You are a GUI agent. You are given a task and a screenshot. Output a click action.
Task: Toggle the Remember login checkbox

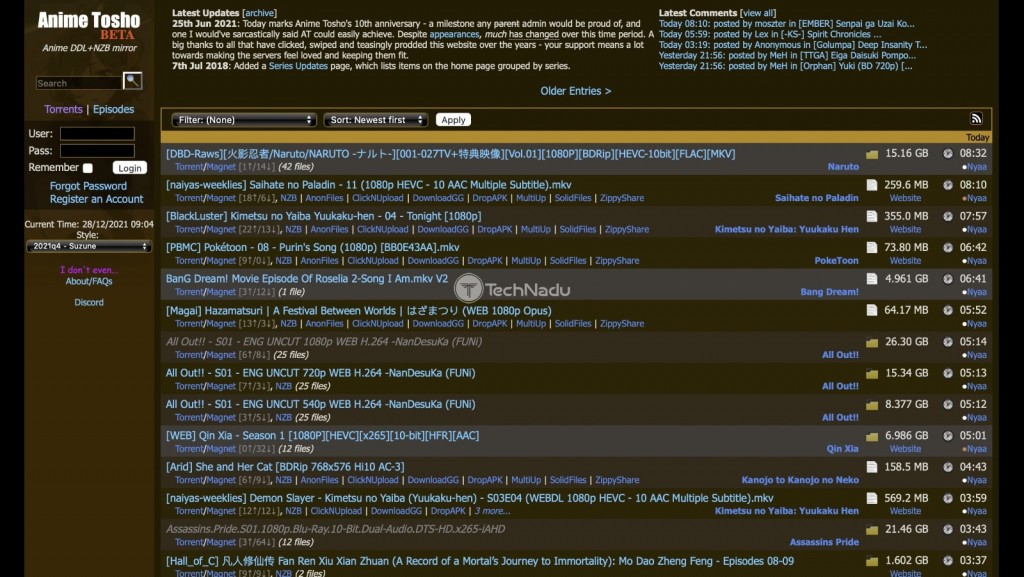(x=88, y=168)
